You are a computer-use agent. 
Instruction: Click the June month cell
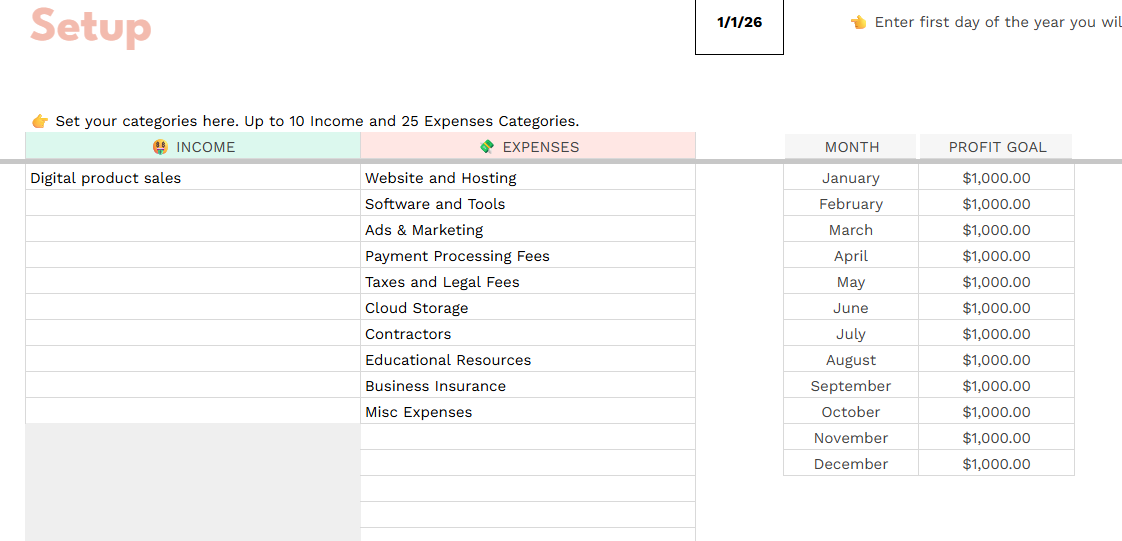click(x=851, y=307)
